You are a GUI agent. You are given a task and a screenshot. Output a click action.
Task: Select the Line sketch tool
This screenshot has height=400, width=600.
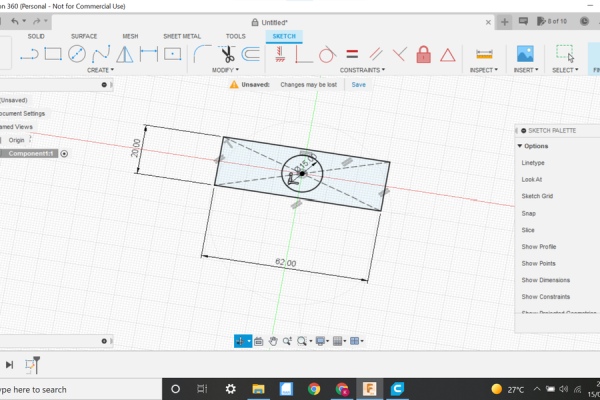point(29,54)
